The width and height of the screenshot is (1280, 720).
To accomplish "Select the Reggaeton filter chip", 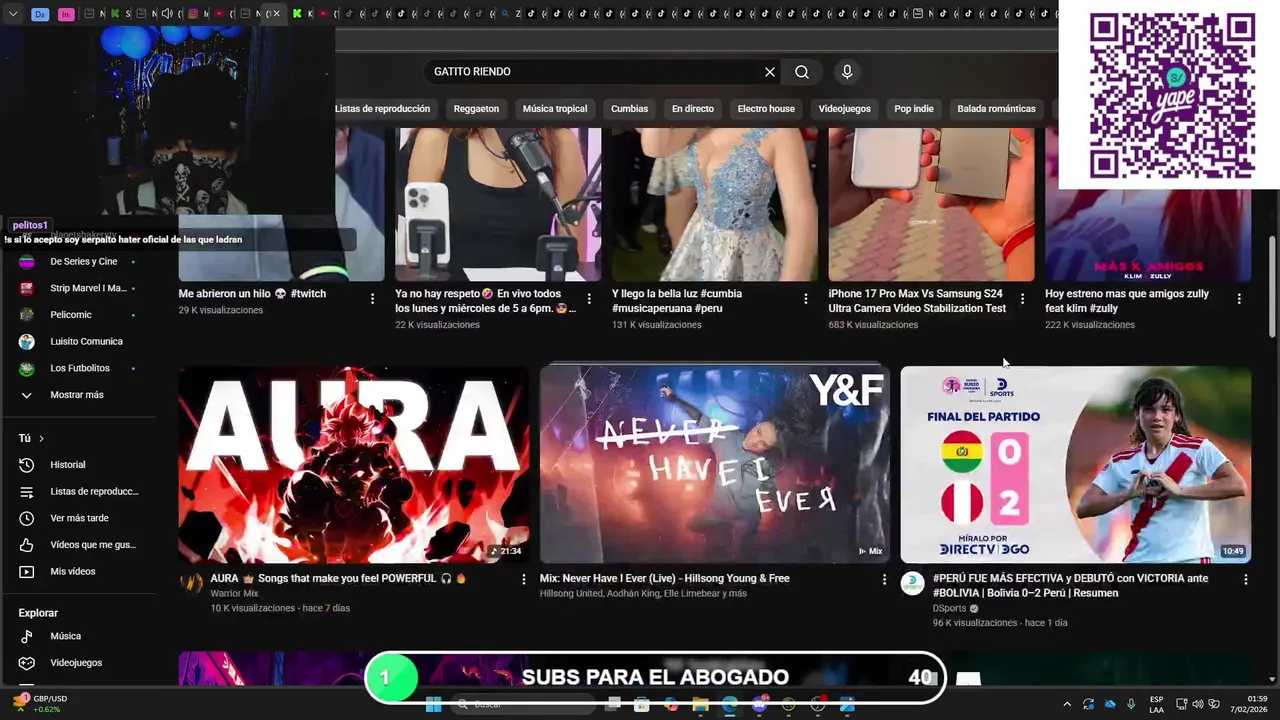I will pyautogui.click(x=476, y=109).
